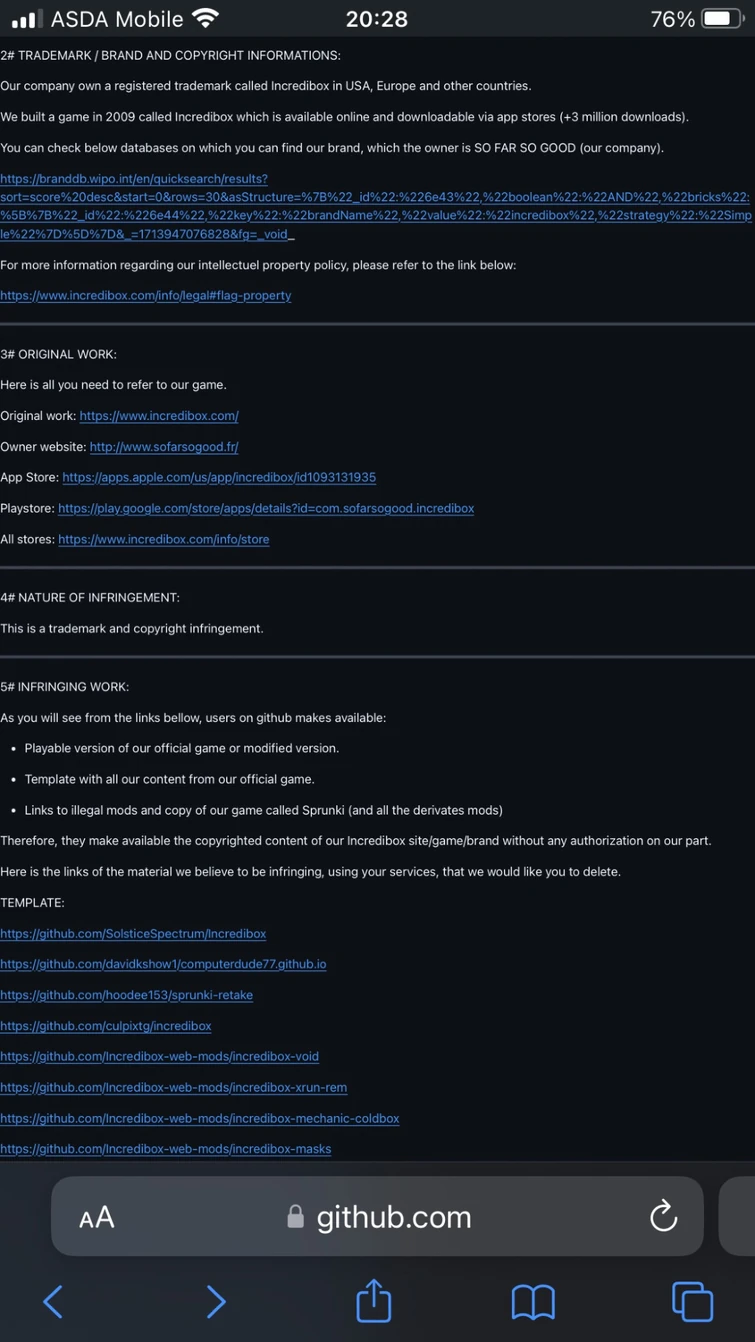755x1342 pixels.
Task: Reload the github.com page
Action: coord(663,1216)
